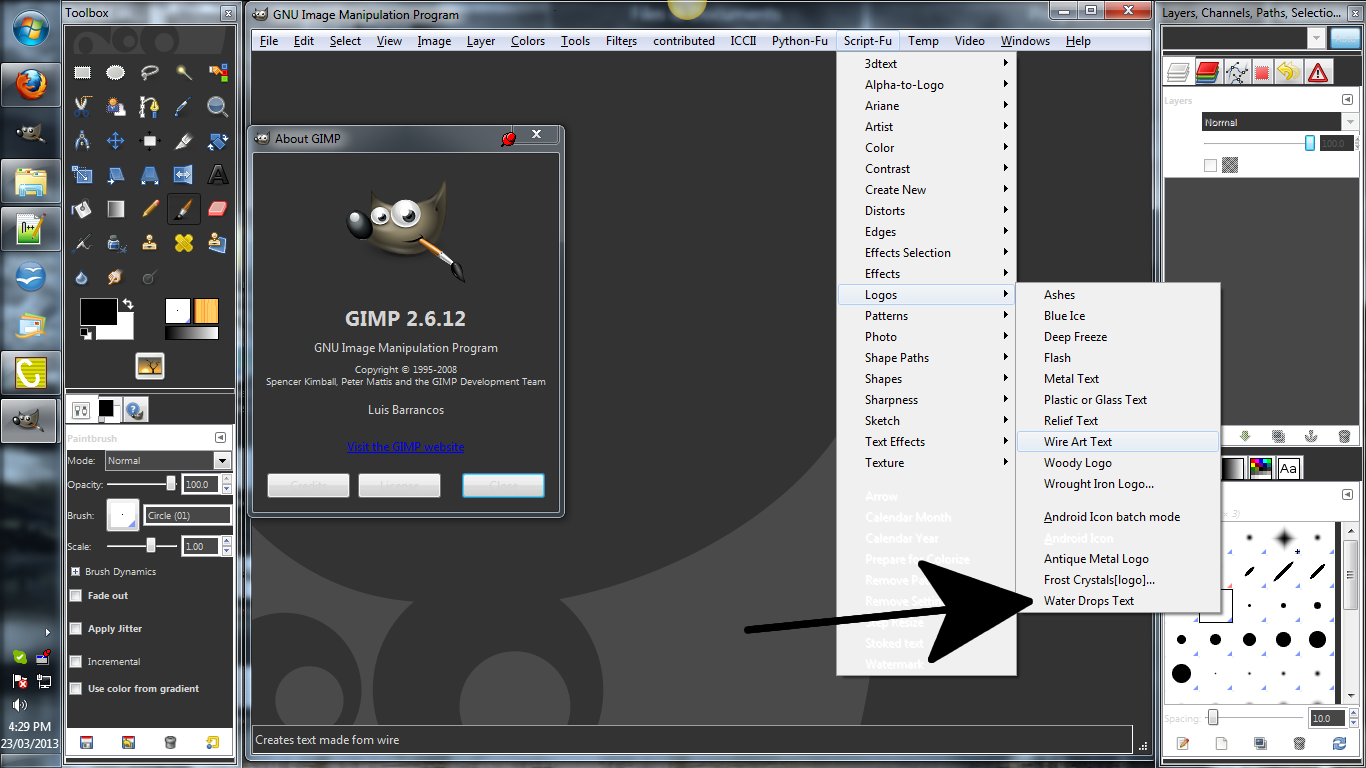Choose Water Drops Text logo script

(1118, 601)
